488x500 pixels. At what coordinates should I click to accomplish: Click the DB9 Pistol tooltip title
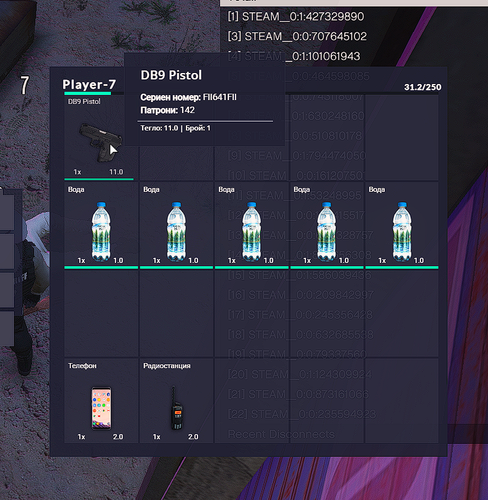(x=171, y=75)
